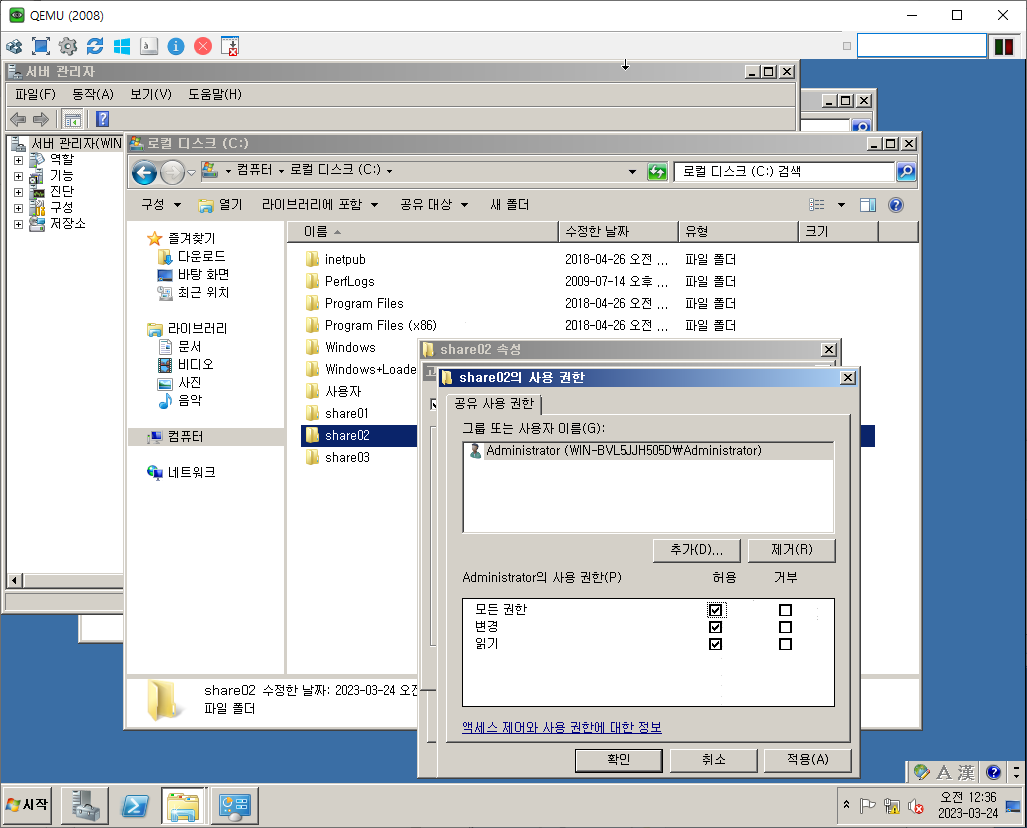Screen dimensions: 1027x828
Task: Click the Action Center flag tray icon
Action: [x=867, y=806]
